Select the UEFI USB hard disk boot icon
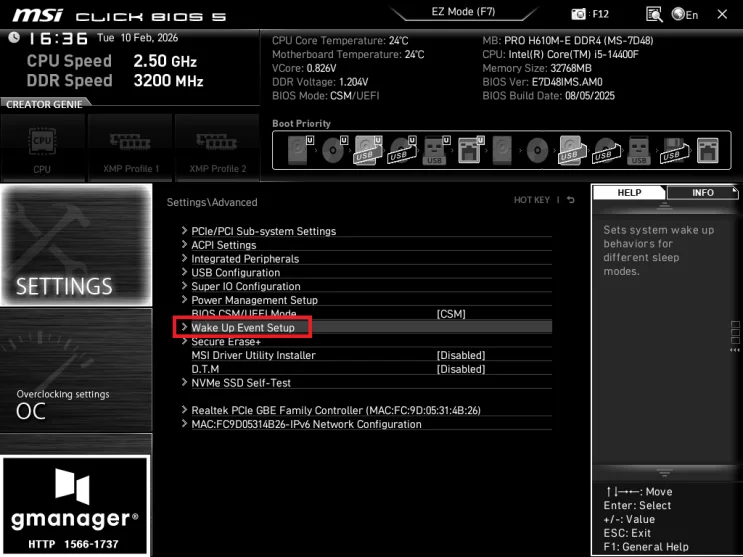 (368, 150)
